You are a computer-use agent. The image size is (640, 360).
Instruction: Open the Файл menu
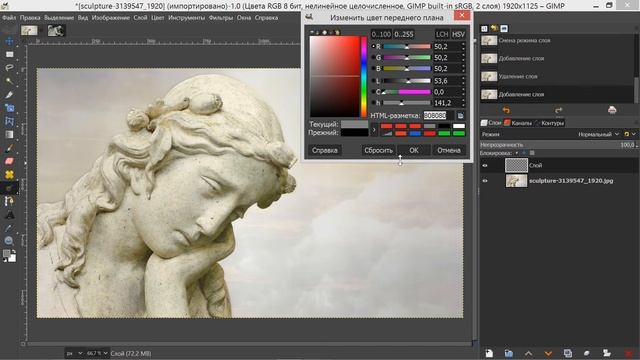(x=9, y=18)
